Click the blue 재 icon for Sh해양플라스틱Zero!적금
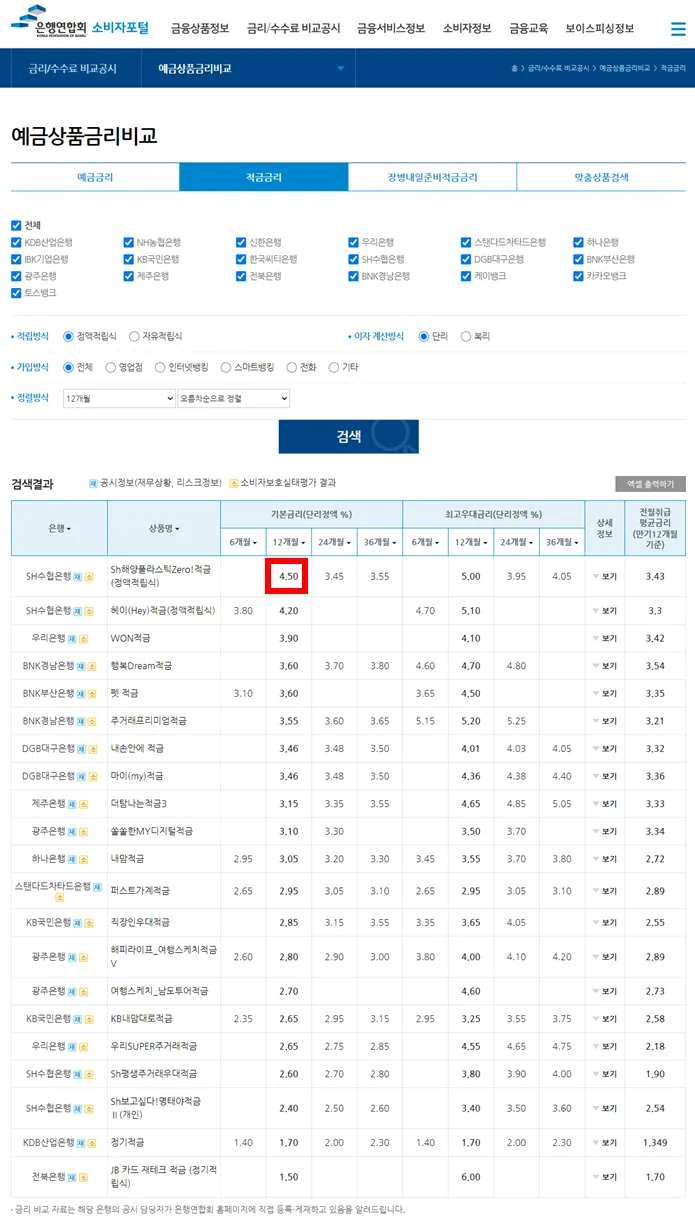Viewport: 695px width, 1223px height. tap(77, 577)
